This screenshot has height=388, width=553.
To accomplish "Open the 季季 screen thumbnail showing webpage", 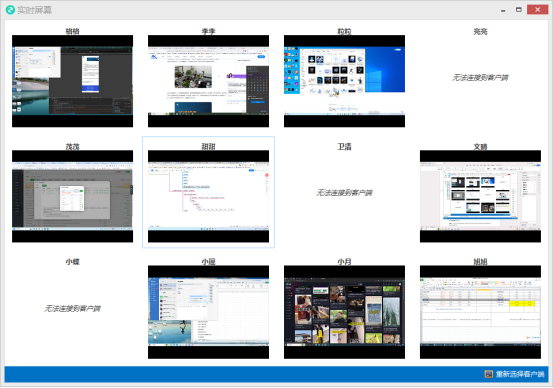I will click(208, 81).
